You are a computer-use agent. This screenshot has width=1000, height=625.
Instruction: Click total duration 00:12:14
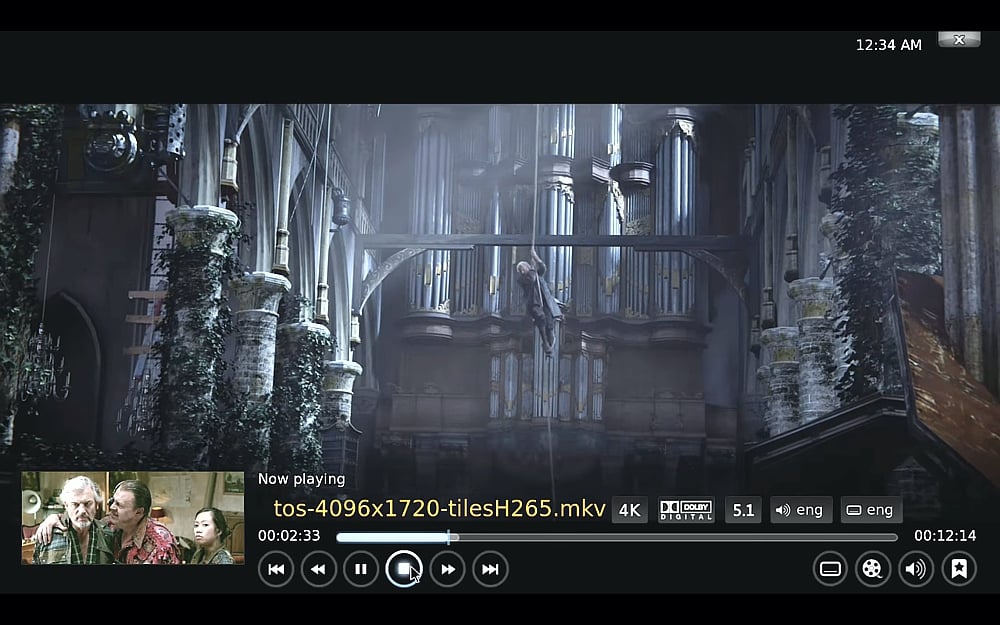tap(945, 536)
